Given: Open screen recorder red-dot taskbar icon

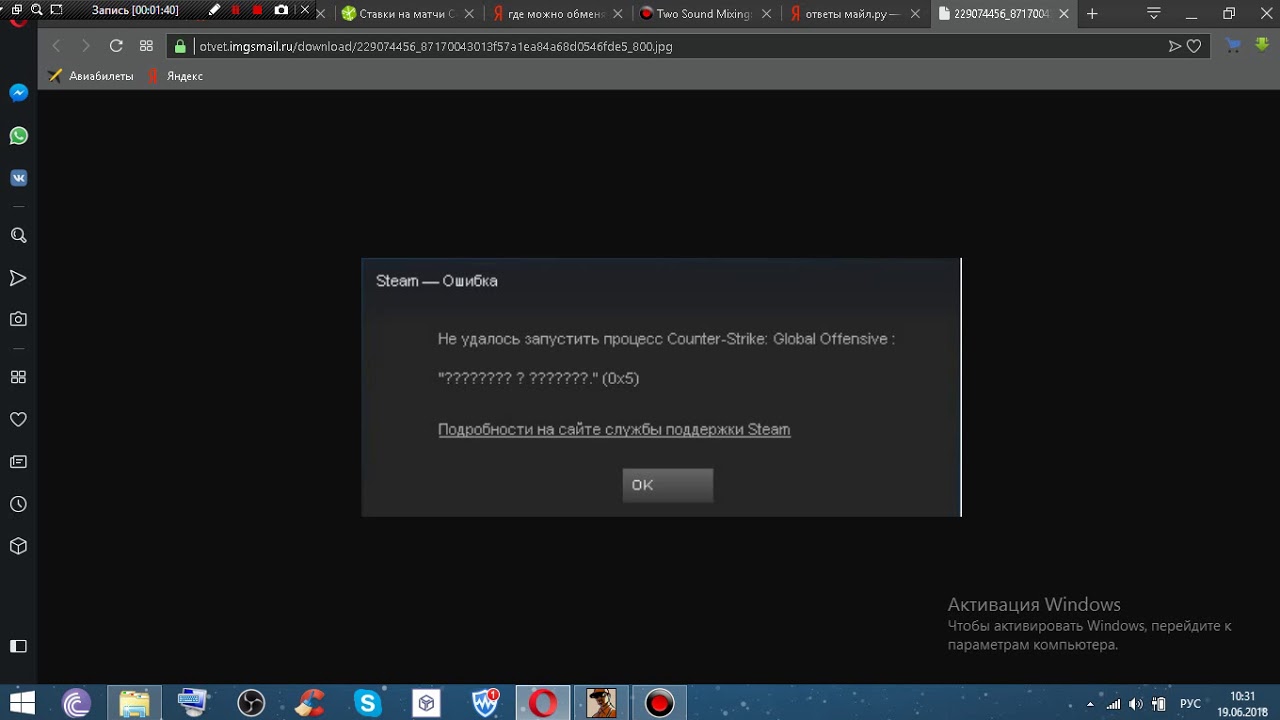Looking at the screenshot, I should 659,703.
